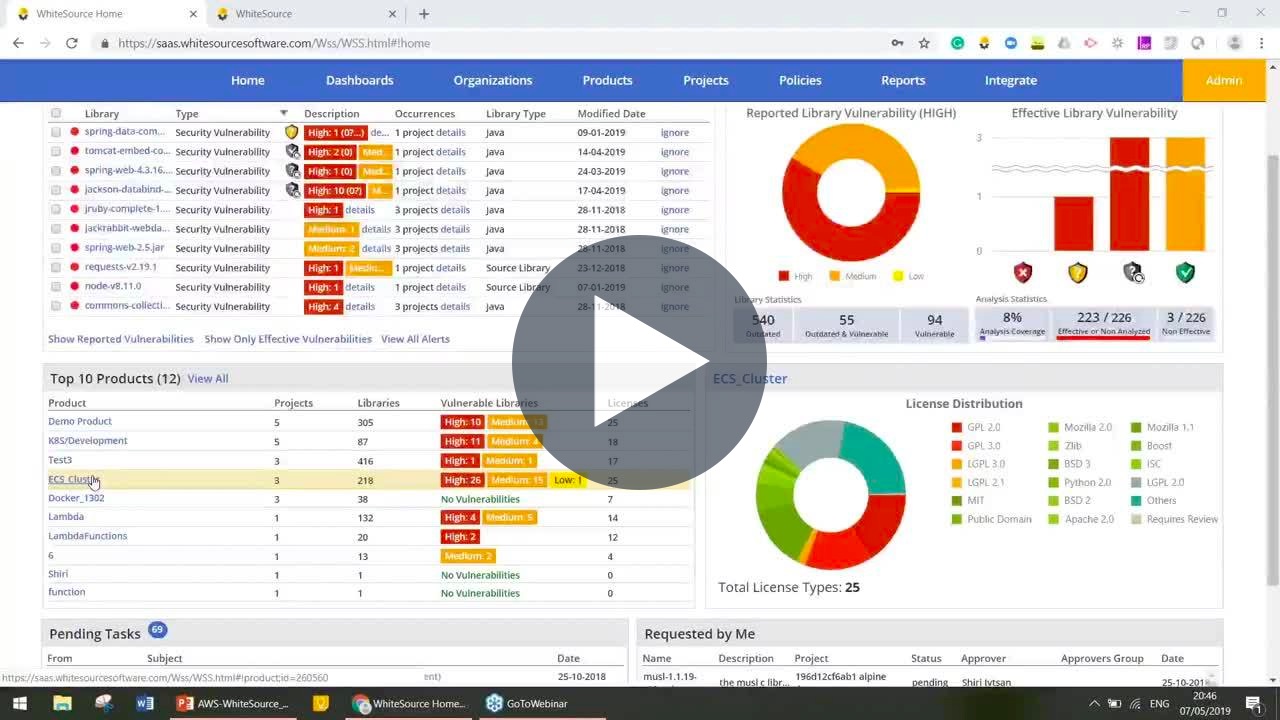Click the High: 26 badge for ECS_Cluster

pyautogui.click(x=462, y=480)
